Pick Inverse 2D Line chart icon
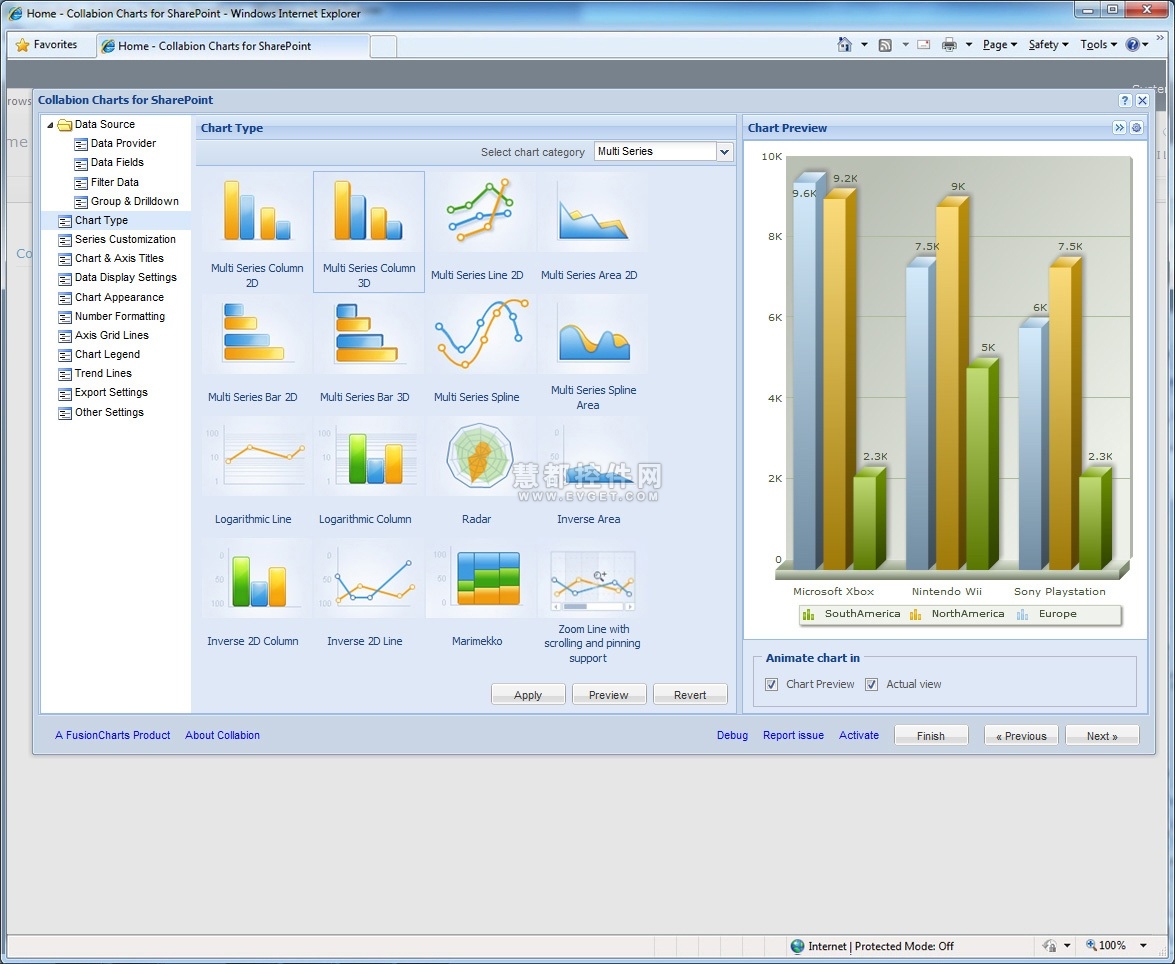 (x=367, y=579)
